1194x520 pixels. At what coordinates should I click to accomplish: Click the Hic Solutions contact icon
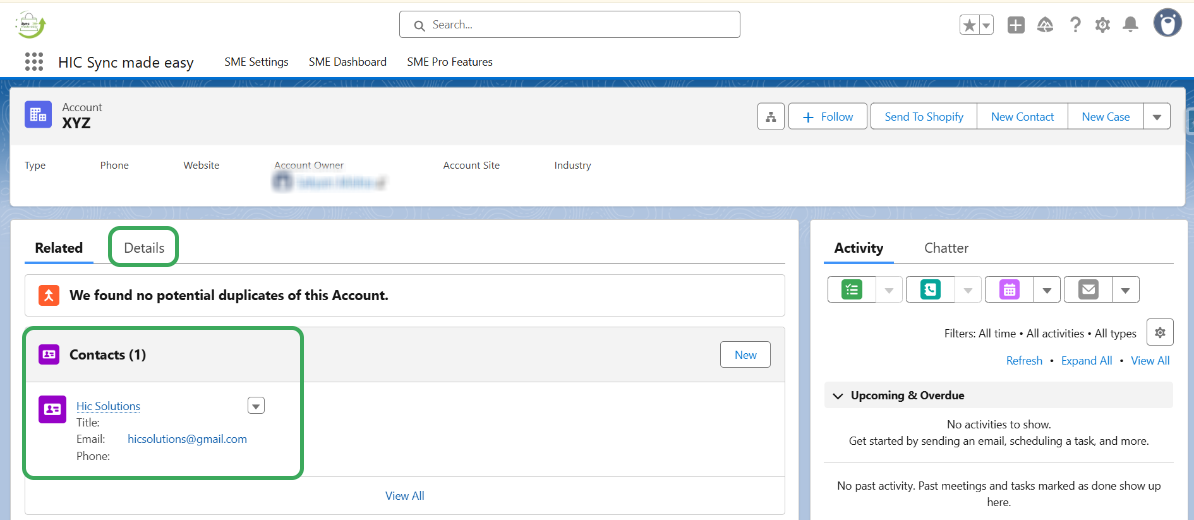pyautogui.click(x=52, y=409)
